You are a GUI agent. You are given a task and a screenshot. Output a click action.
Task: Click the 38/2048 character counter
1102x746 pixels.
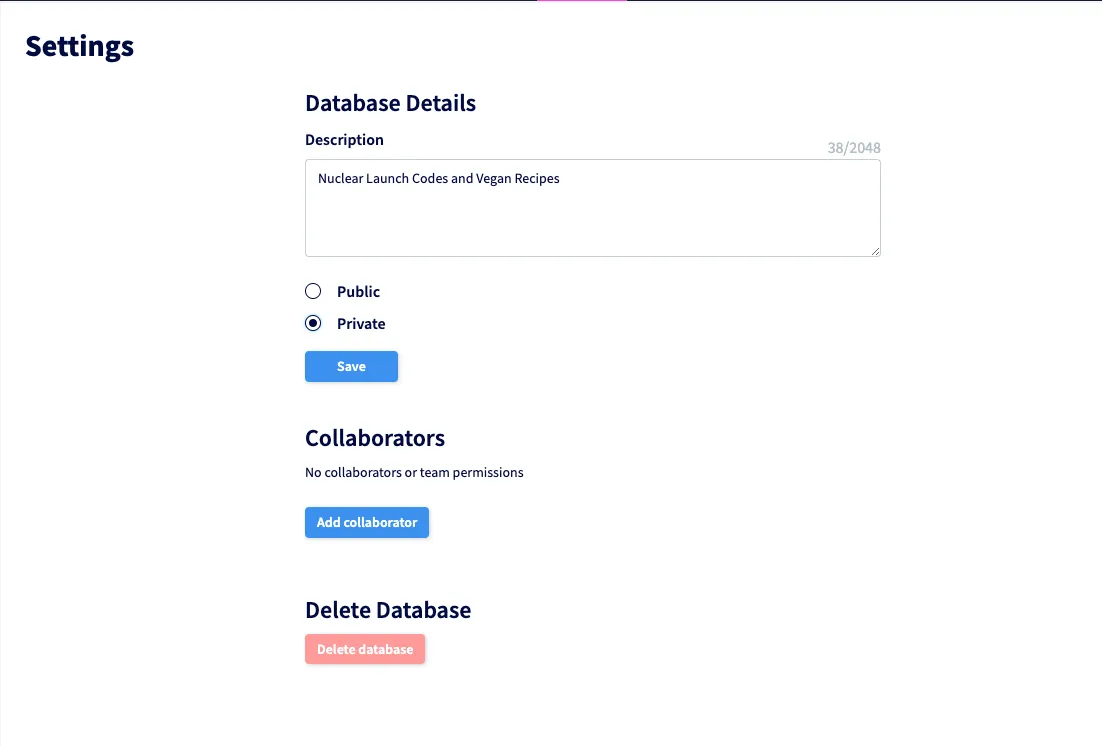[854, 148]
